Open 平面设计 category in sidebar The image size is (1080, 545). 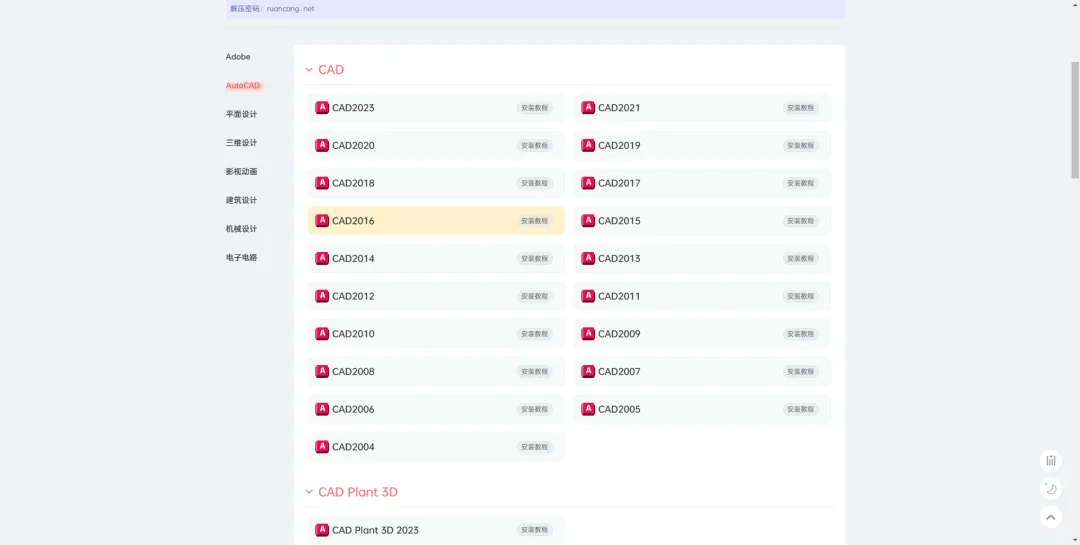[241, 114]
